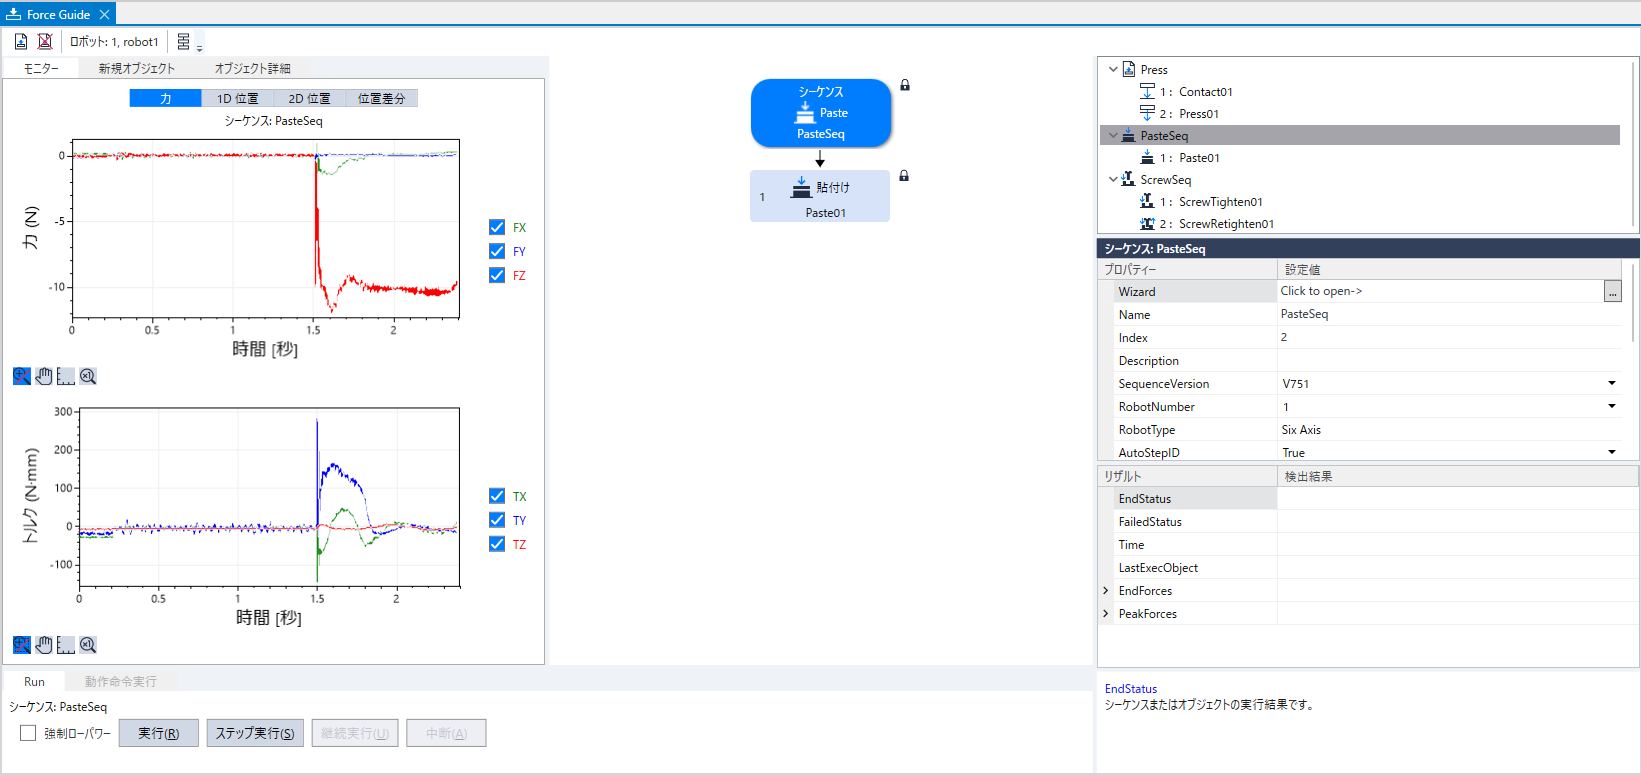Viewport: 1641px width, 775px height.
Task: Select the pan hand tool under force graph
Action: tap(44, 376)
